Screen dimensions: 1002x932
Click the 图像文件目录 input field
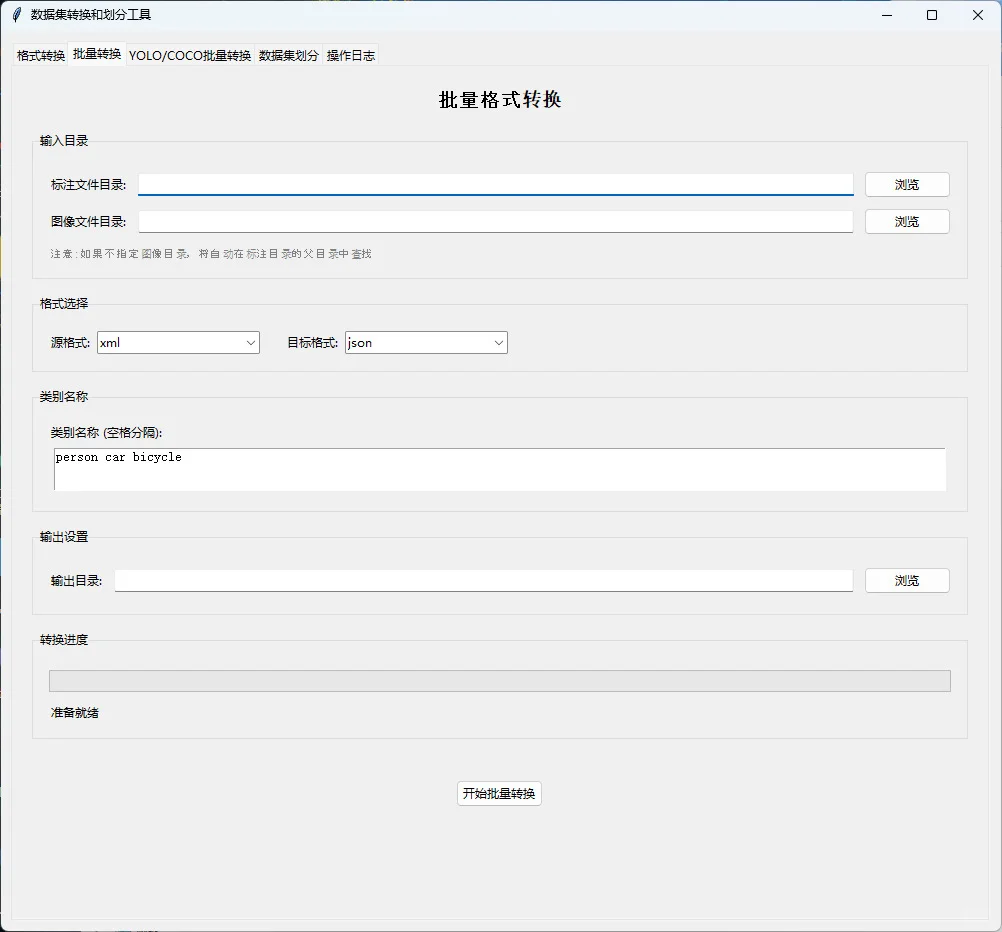point(497,221)
